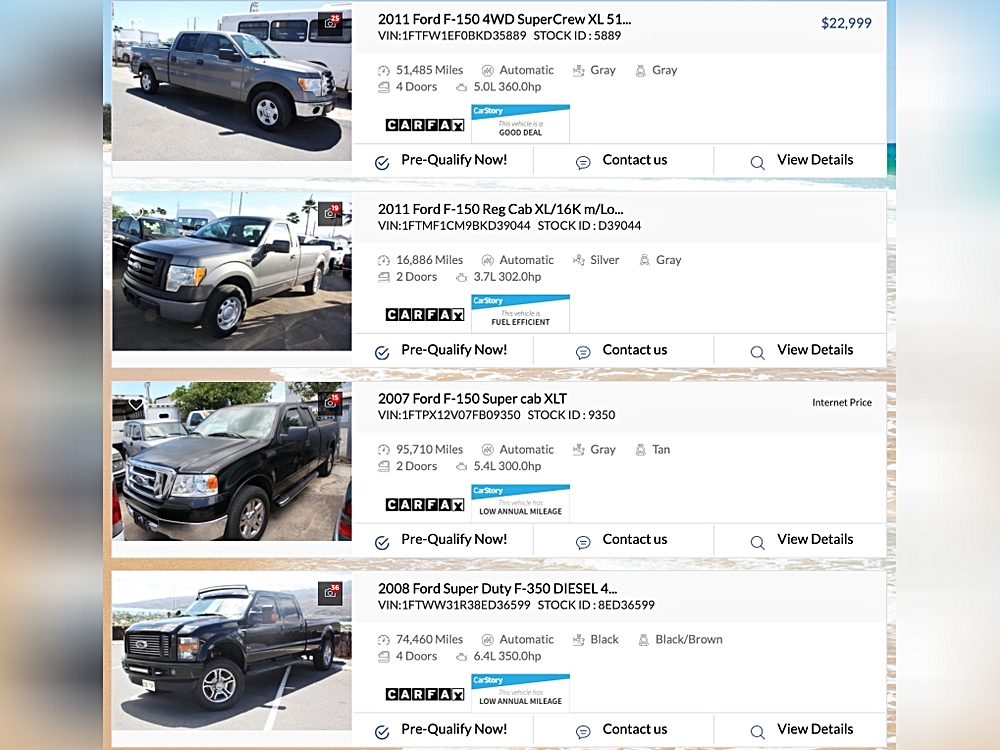
Task: Click the $22,999 price
Action: 846,23
